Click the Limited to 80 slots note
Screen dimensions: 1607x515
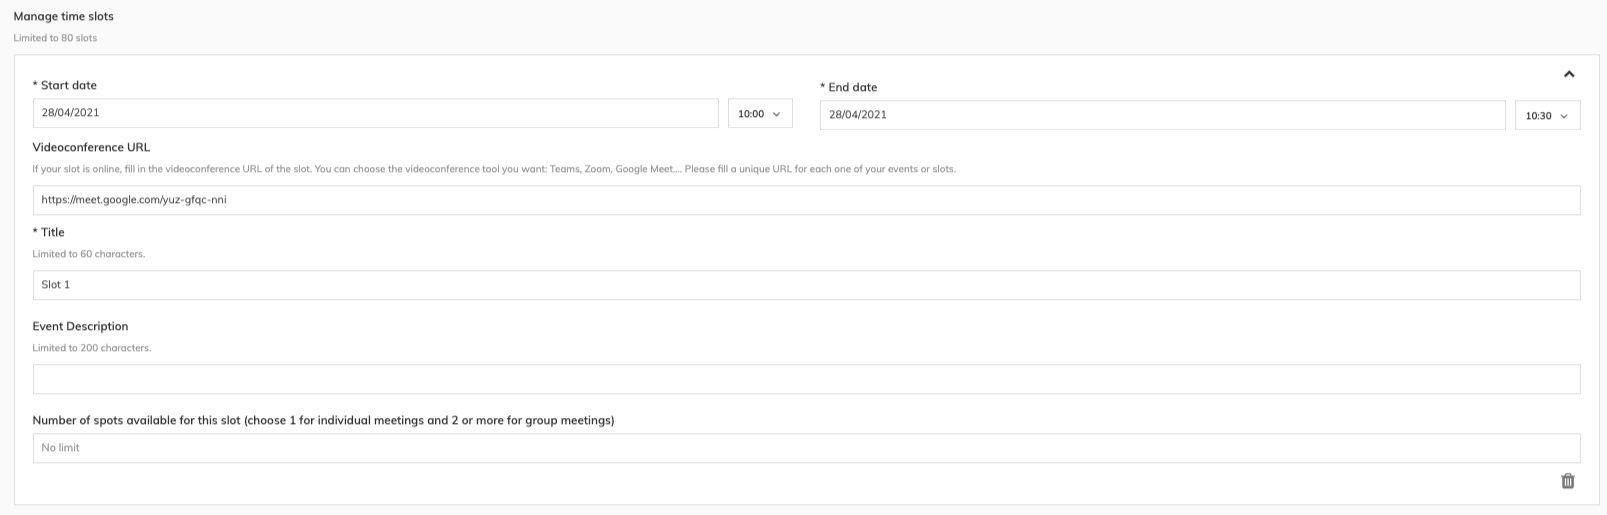pyautogui.click(x=55, y=38)
